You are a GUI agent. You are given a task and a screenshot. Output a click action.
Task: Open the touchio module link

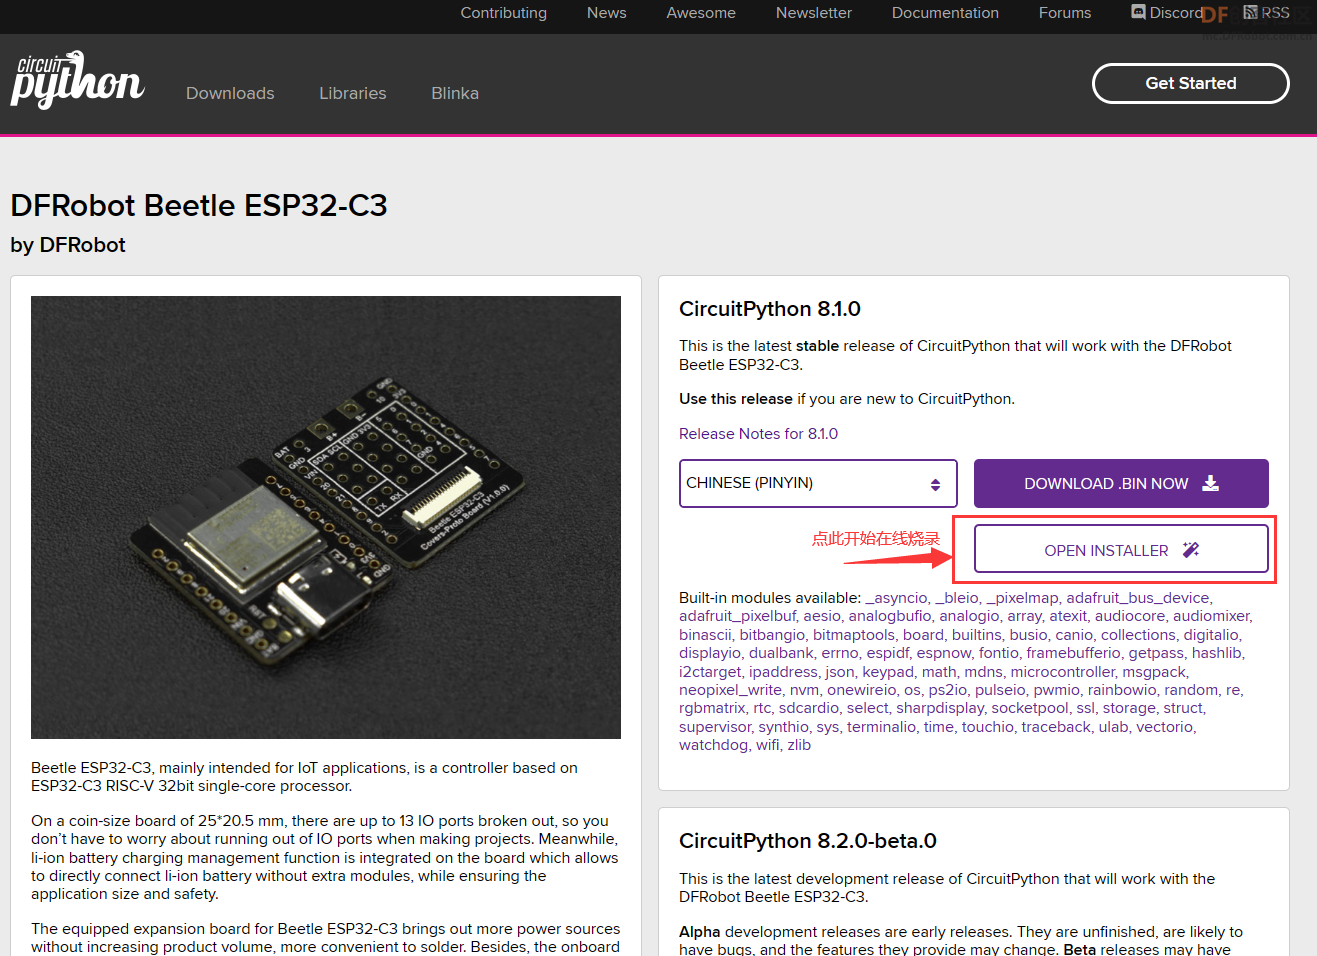pos(987,727)
